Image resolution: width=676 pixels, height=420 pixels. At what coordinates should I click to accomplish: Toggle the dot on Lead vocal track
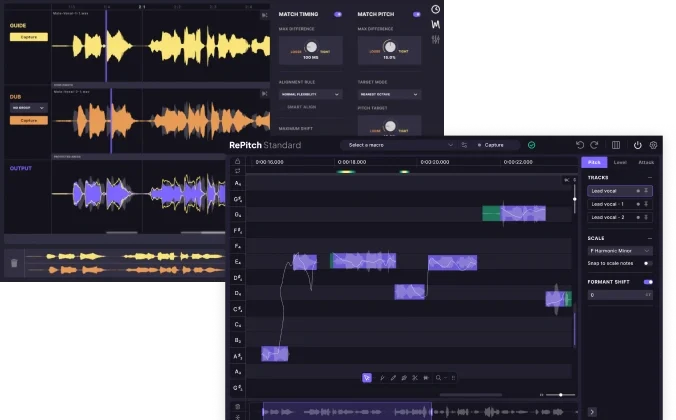pyautogui.click(x=638, y=191)
